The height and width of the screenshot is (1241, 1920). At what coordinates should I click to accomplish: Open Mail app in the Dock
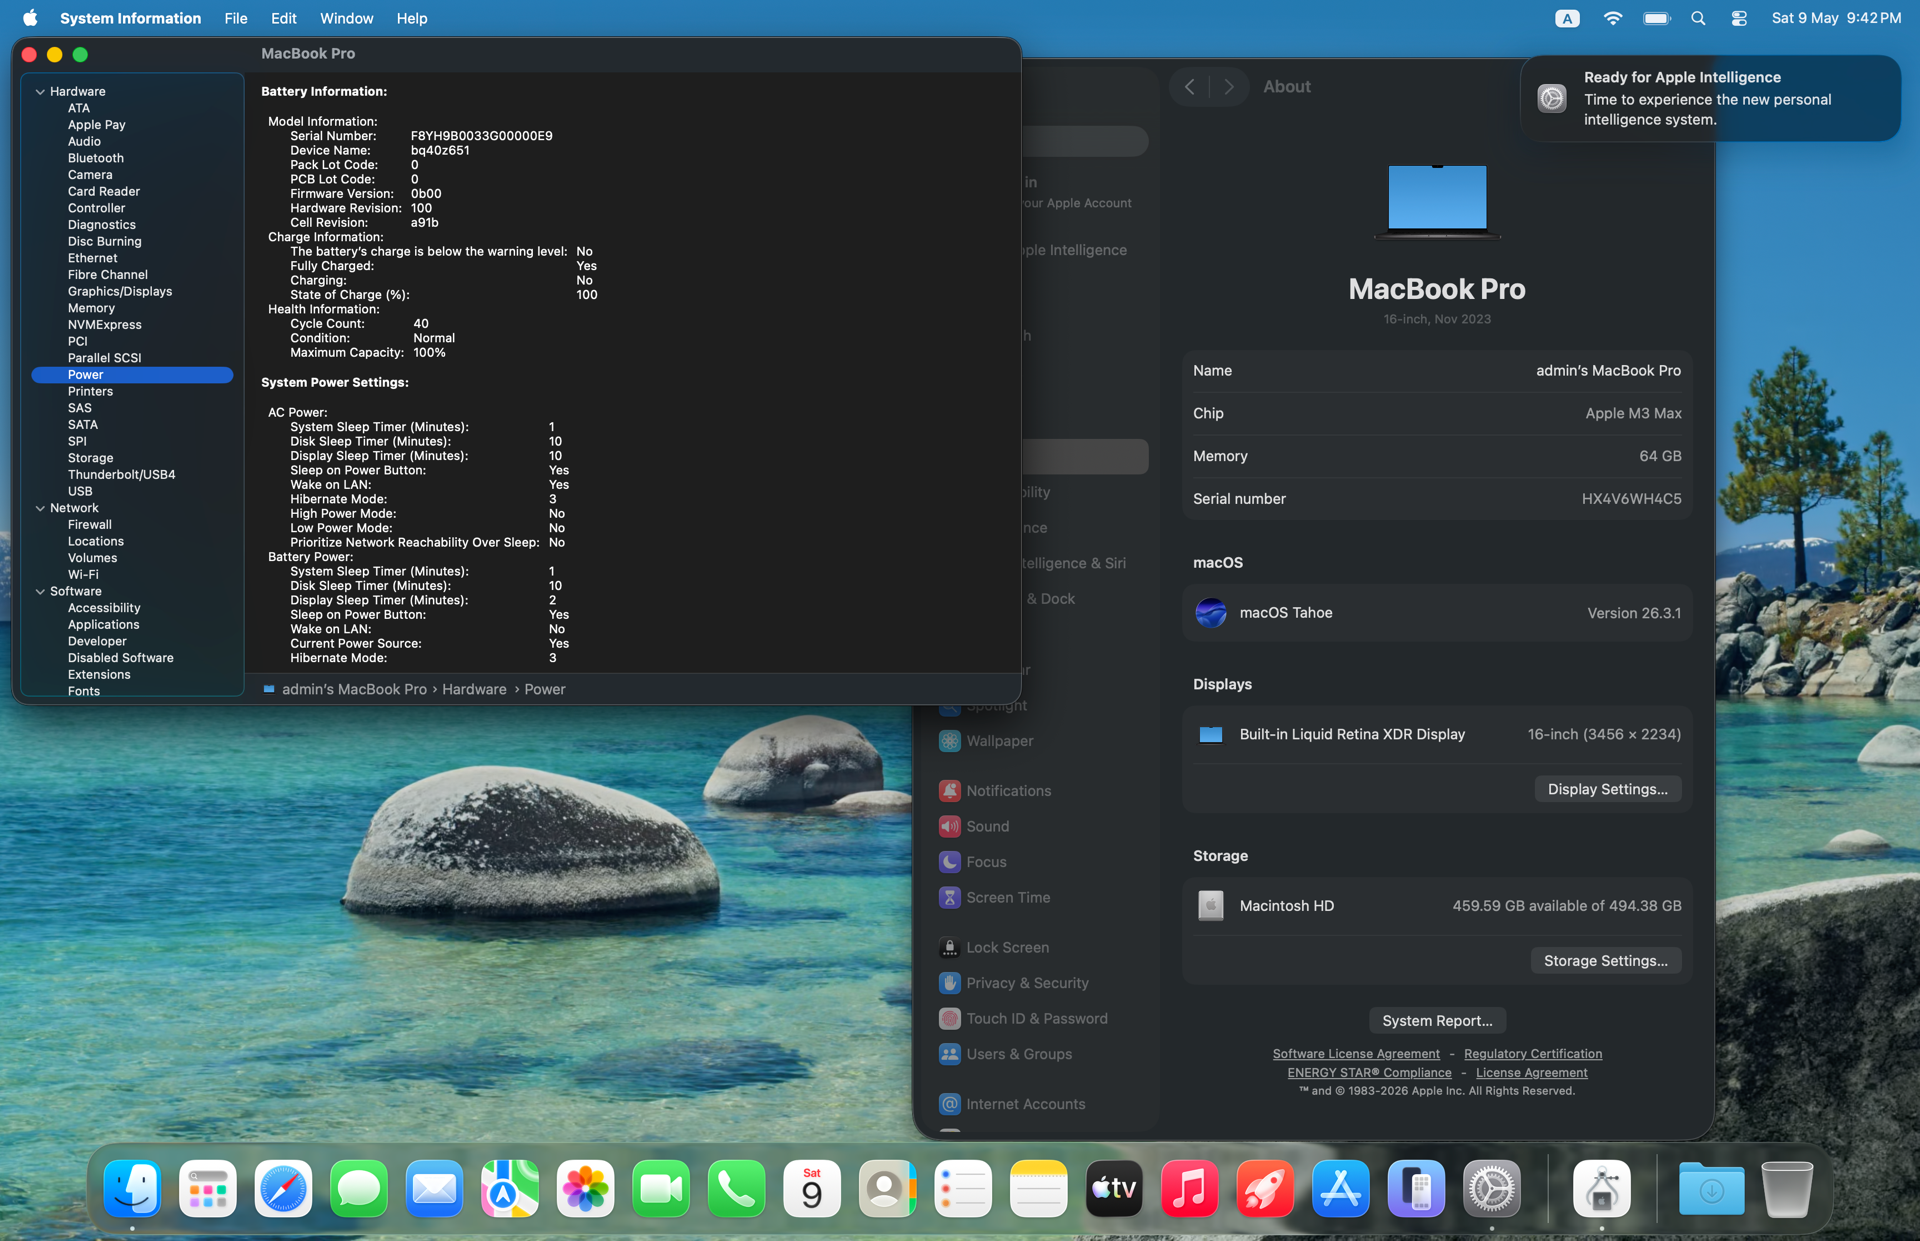(434, 1189)
